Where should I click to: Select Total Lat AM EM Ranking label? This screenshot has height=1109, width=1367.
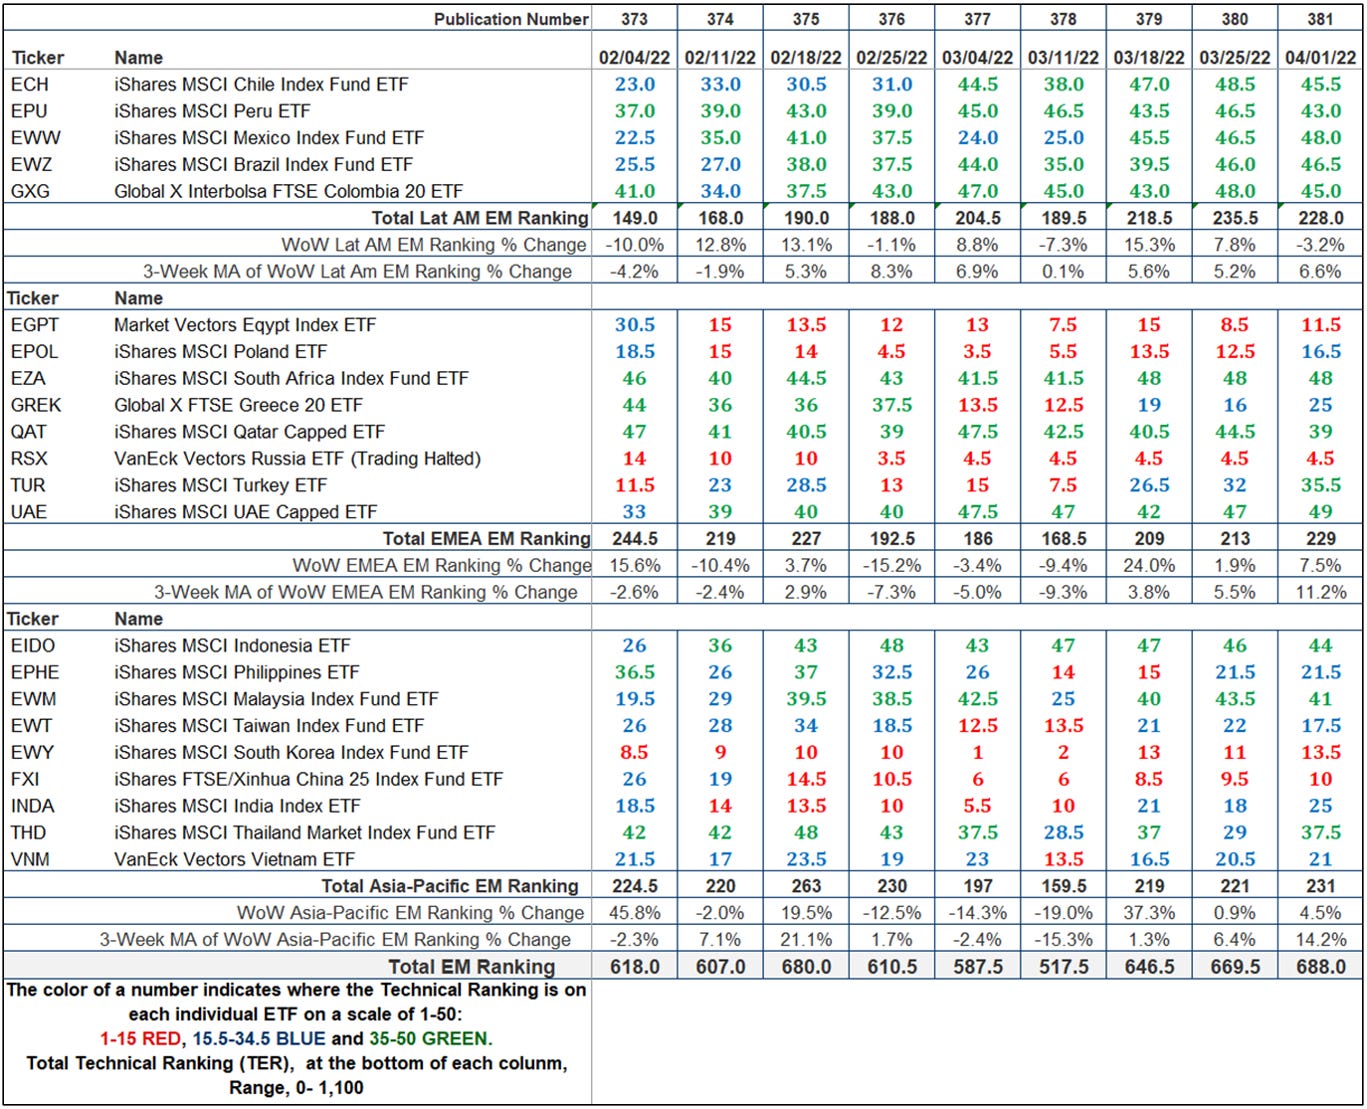click(x=480, y=218)
